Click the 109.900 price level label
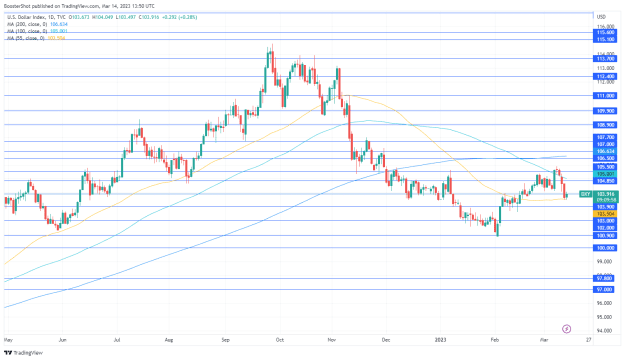 605,111
